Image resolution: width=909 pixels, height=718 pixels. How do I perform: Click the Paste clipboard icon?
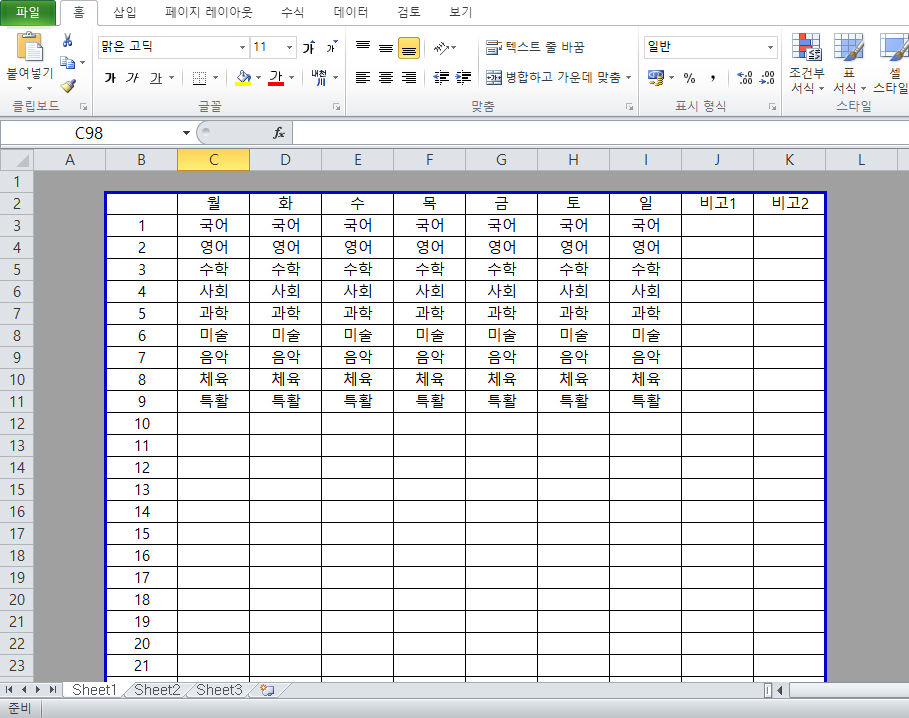(30, 48)
